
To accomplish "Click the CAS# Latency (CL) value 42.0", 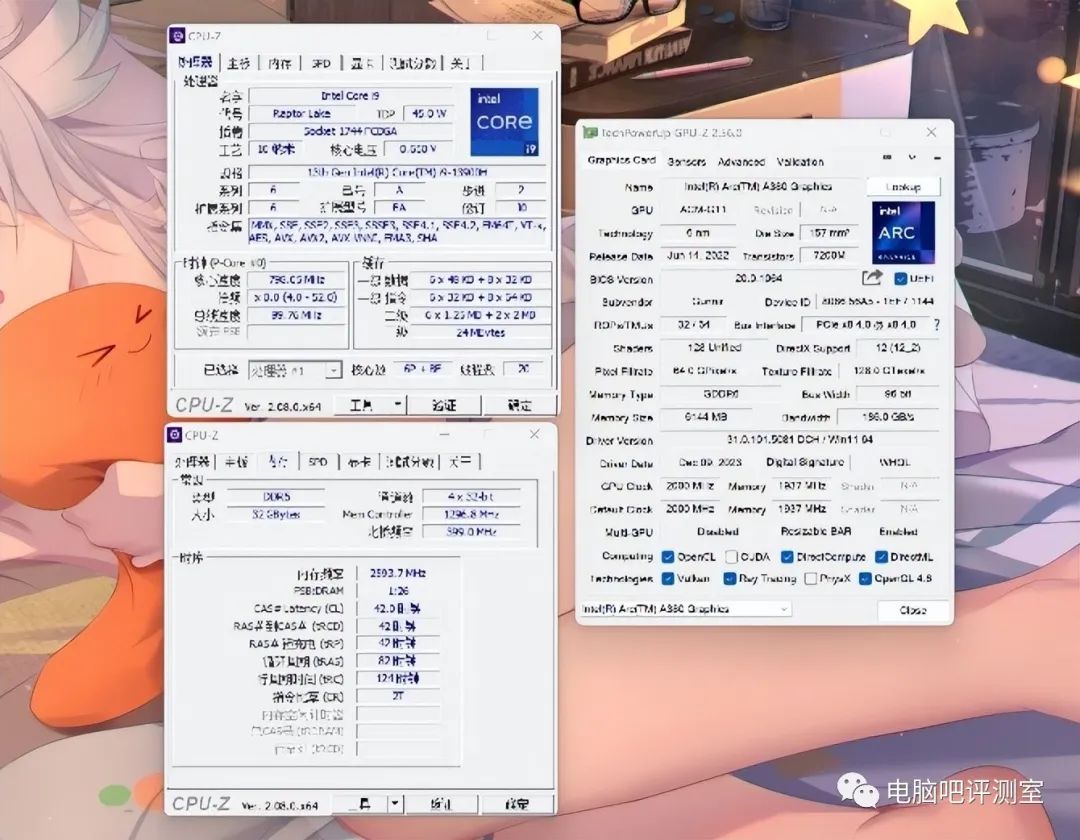I will pyautogui.click(x=397, y=609).
